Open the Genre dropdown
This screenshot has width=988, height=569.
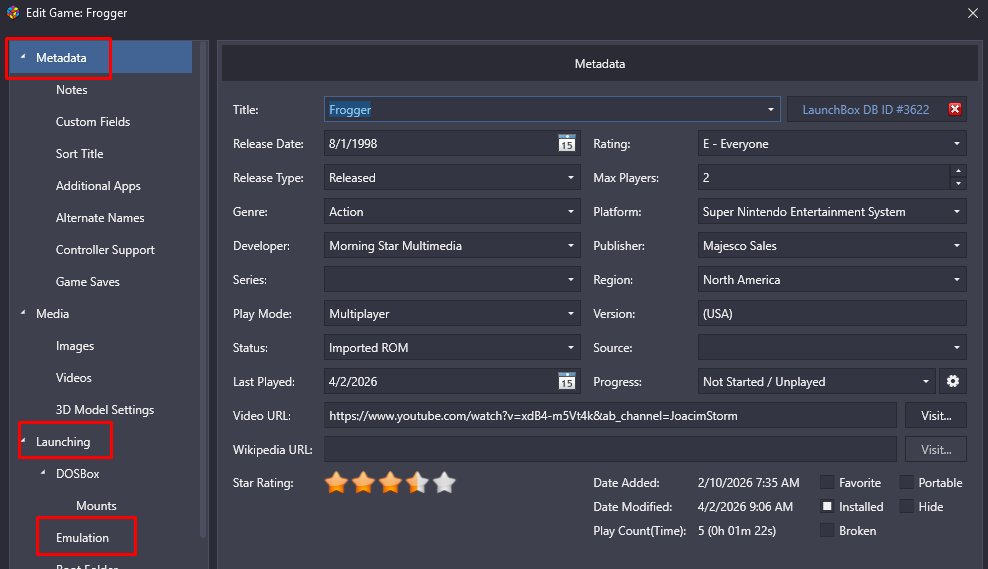coord(571,212)
